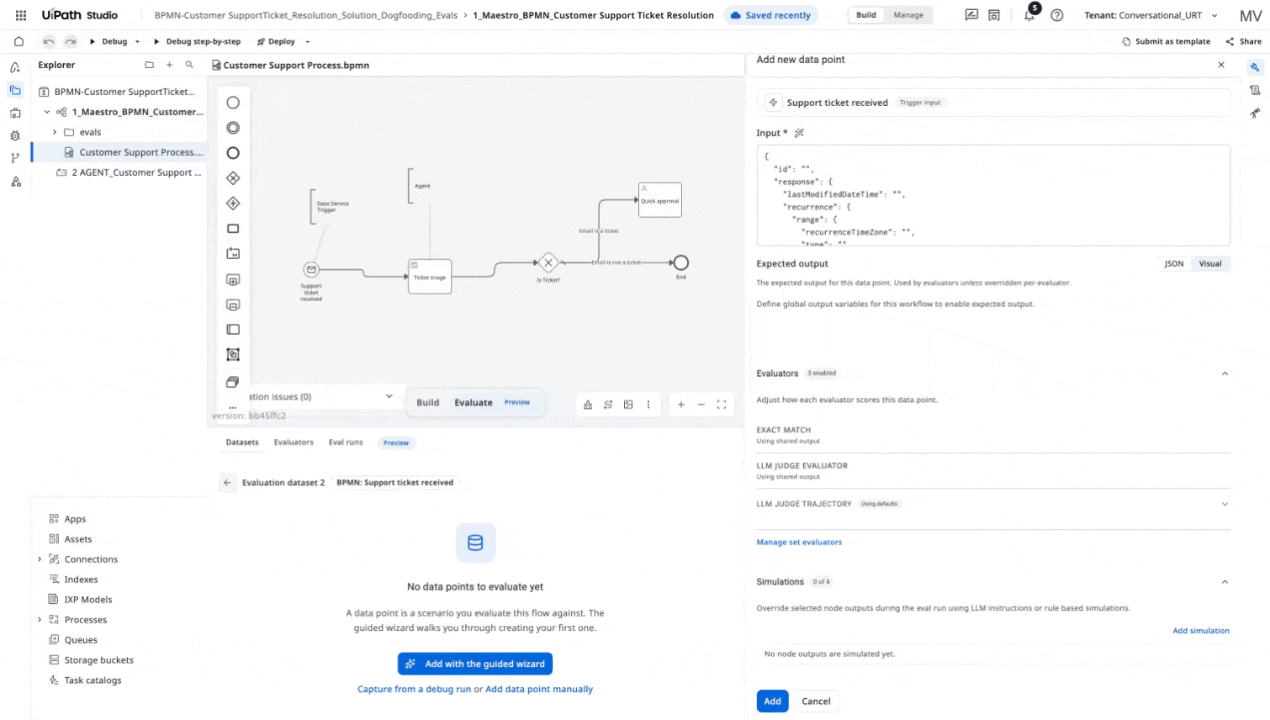Open the Debug dropdown arrow
The image size is (1270, 720).
tap(137, 42)
